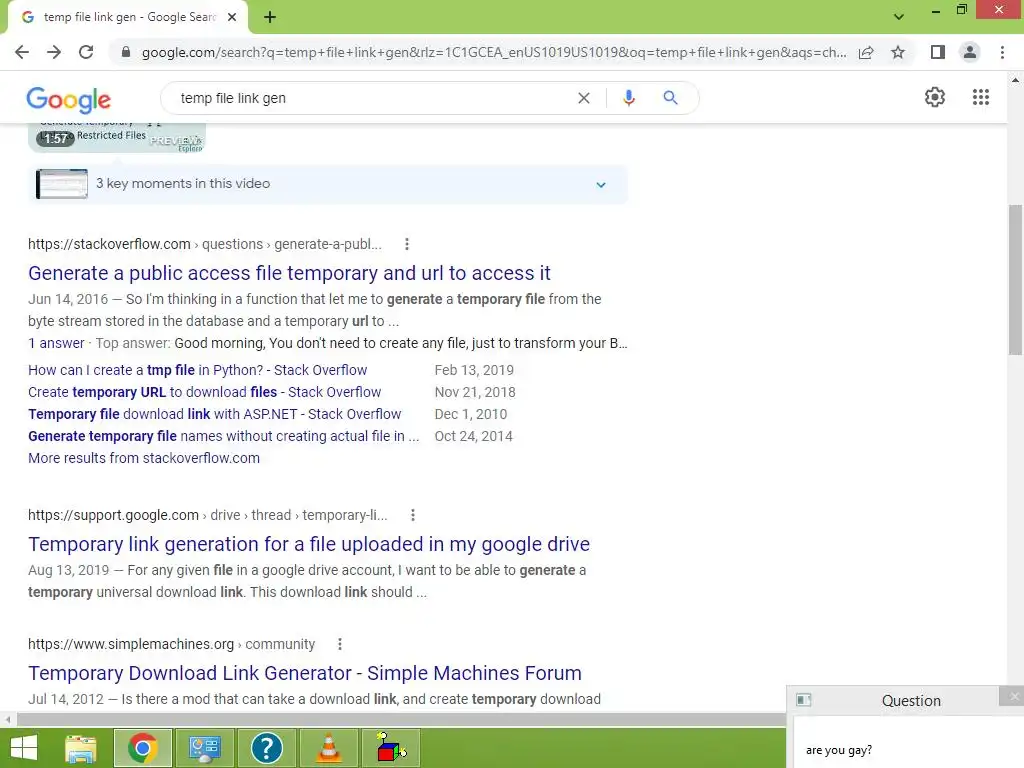Click the support.google.com breadcrumb URL
1024x768 pixels.
(208, 515)
